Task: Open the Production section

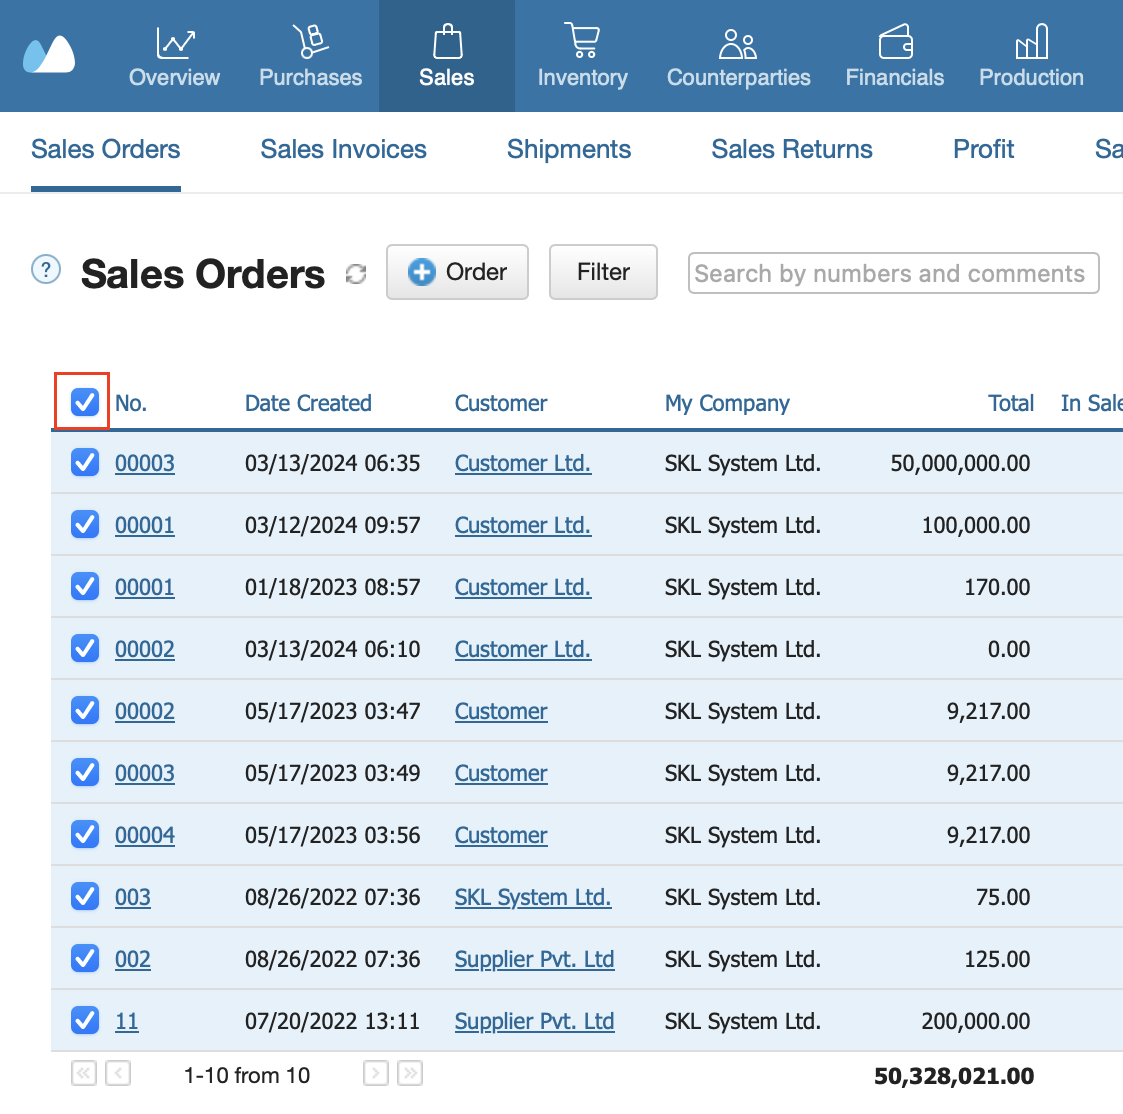Action: pos(1031,56)
